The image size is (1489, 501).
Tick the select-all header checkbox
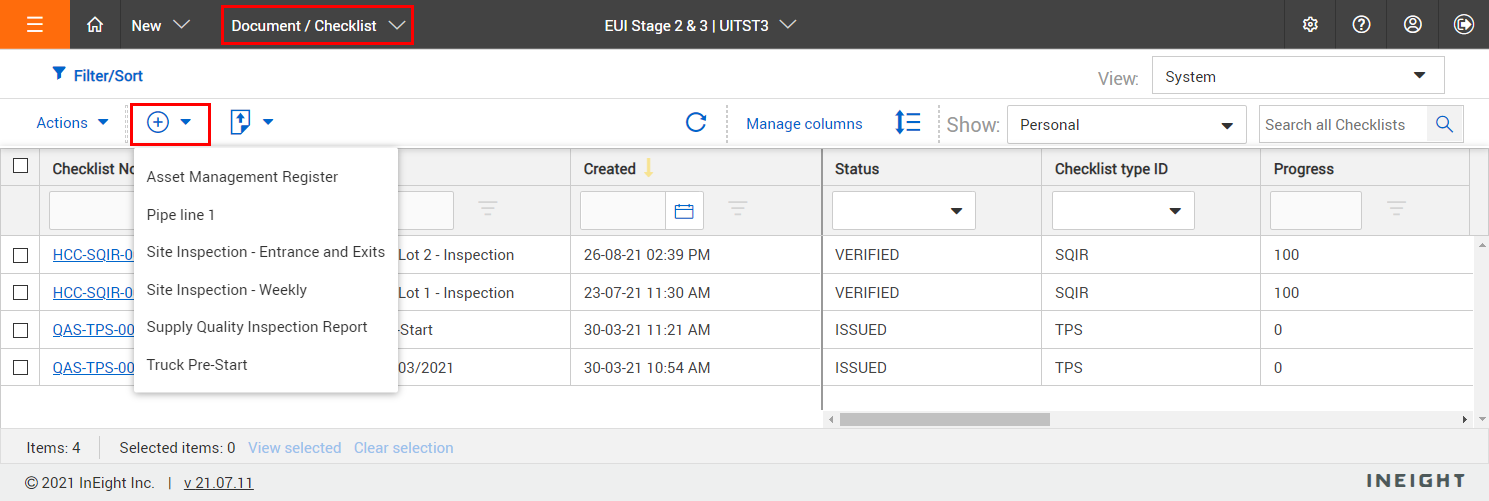coord(20,167)
